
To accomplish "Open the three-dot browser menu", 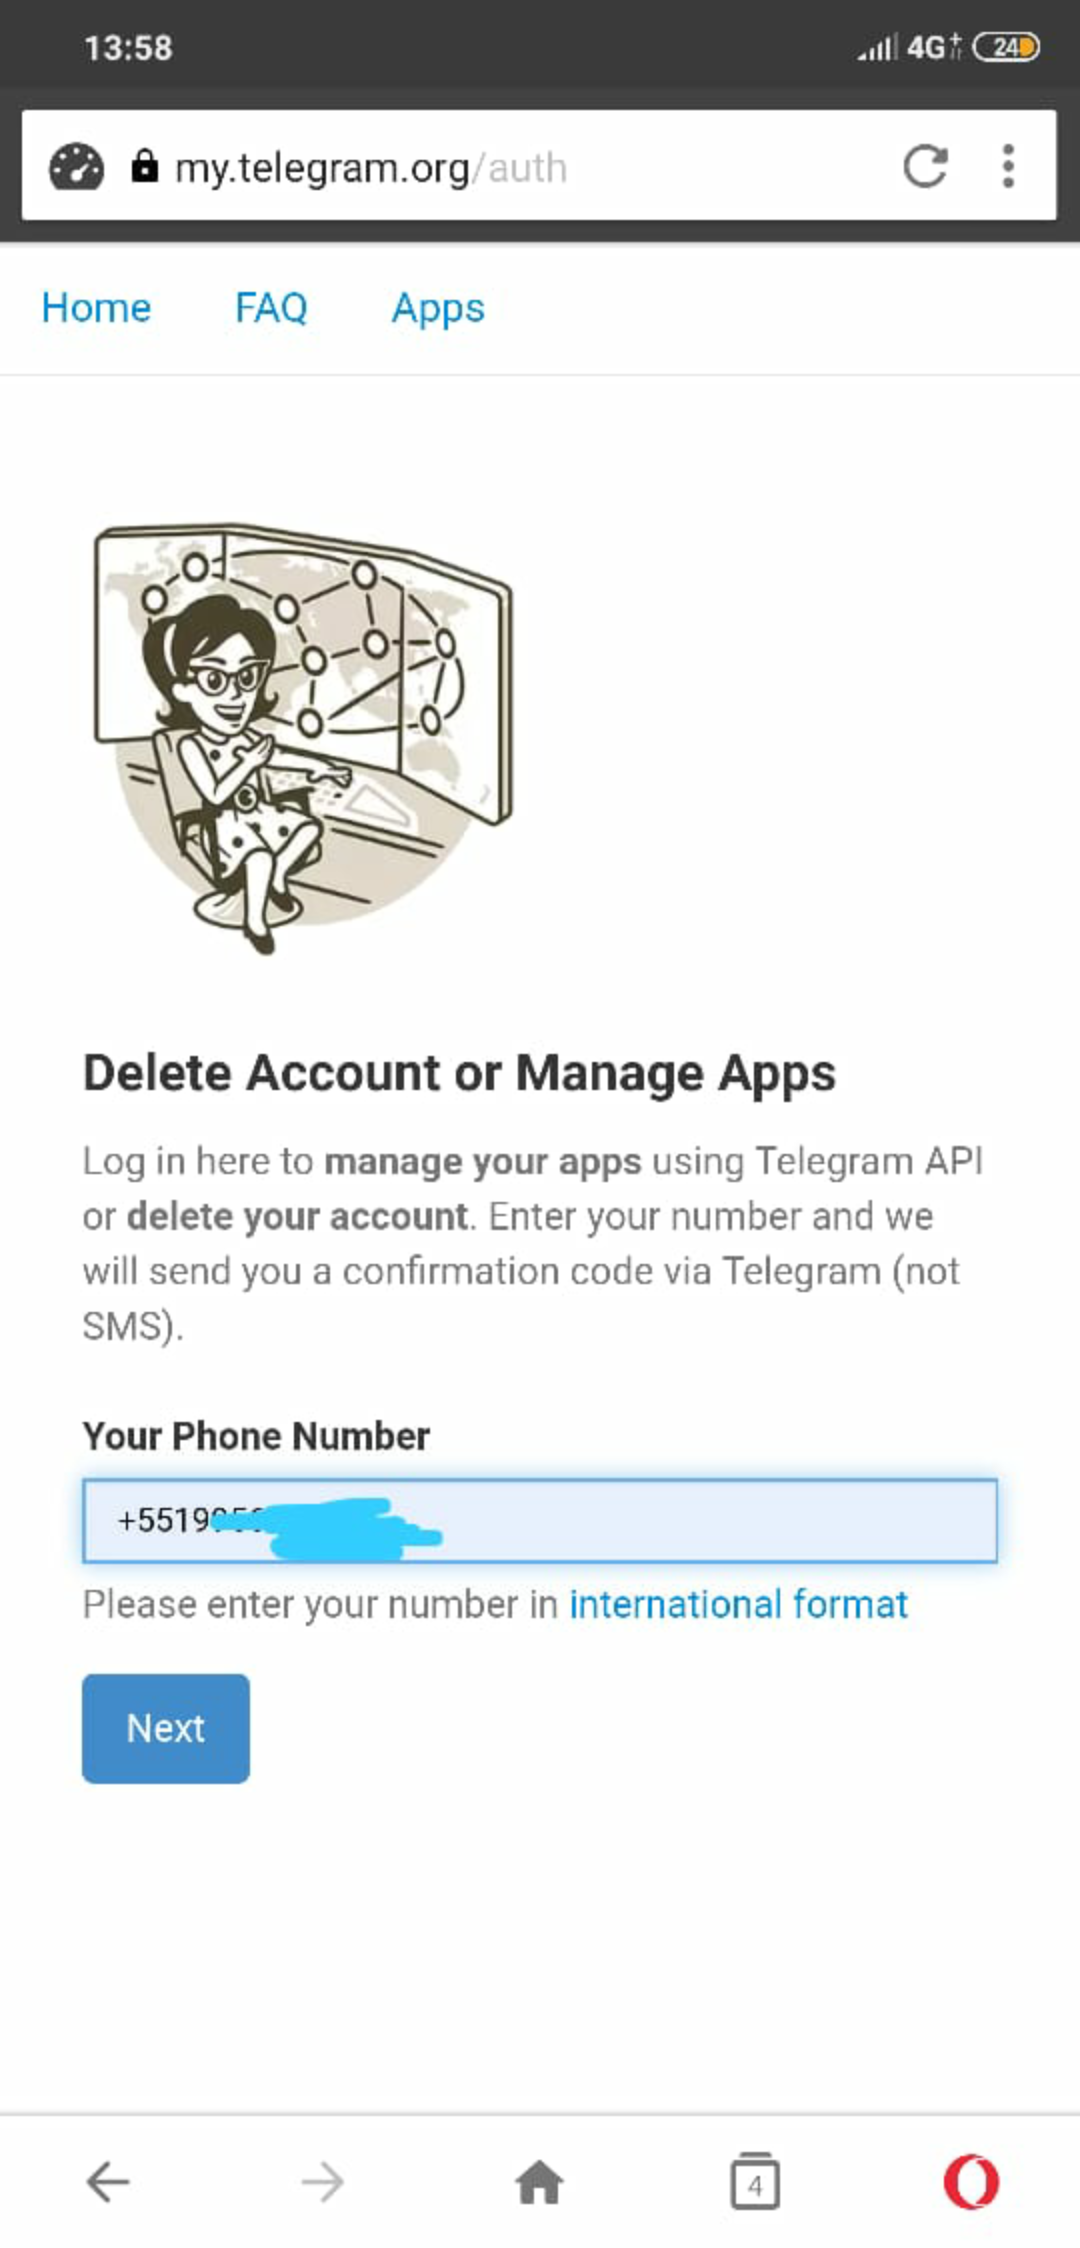I will [x=1008, y=166].
